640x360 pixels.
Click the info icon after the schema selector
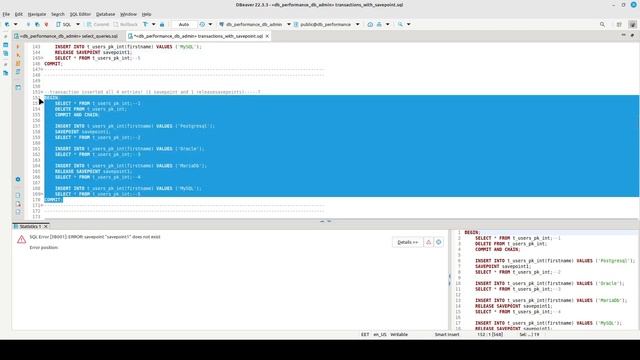tap(370, 24)
